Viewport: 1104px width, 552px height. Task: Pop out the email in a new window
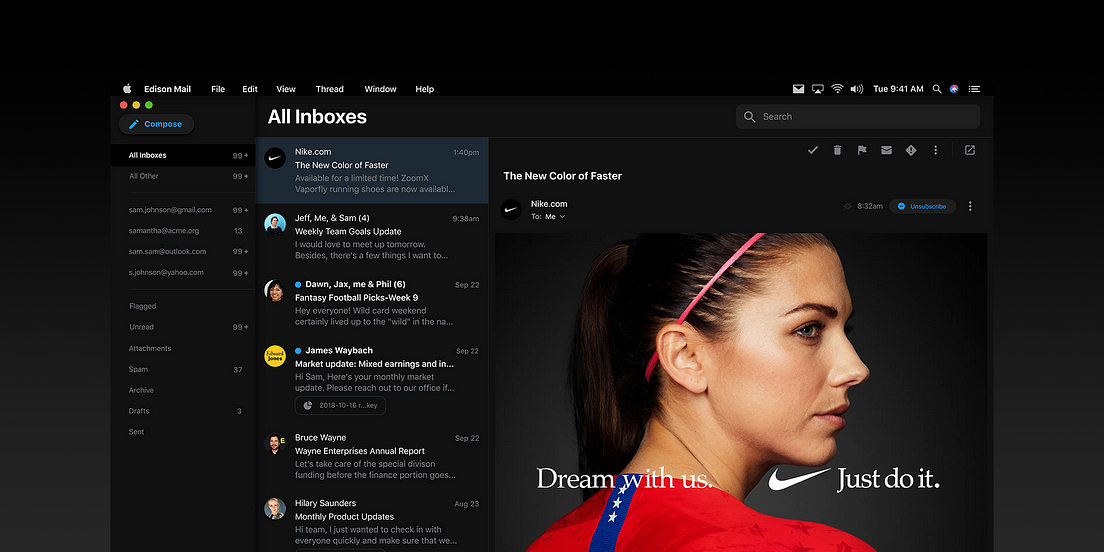970,150
